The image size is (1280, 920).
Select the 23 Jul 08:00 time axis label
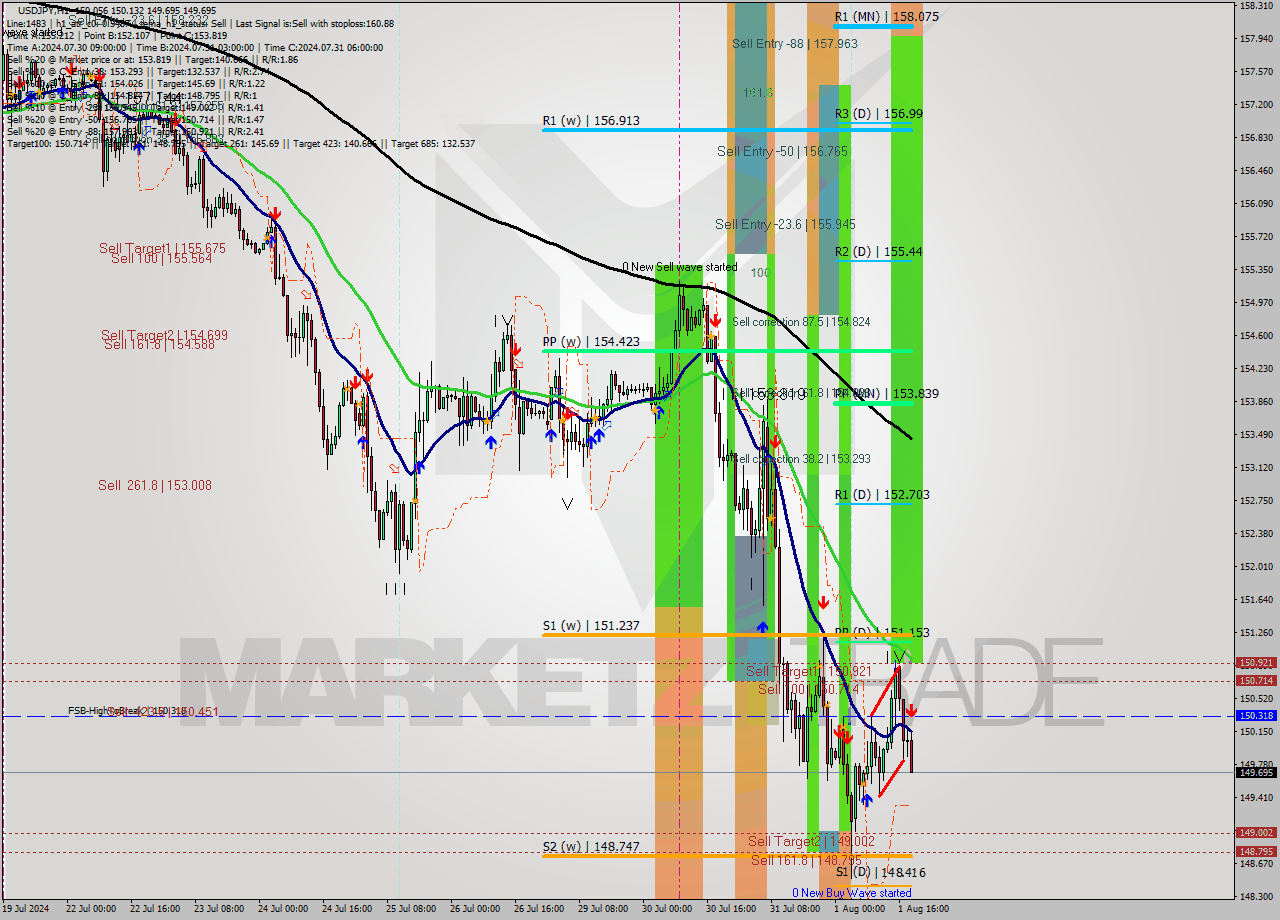click(219, 909)
